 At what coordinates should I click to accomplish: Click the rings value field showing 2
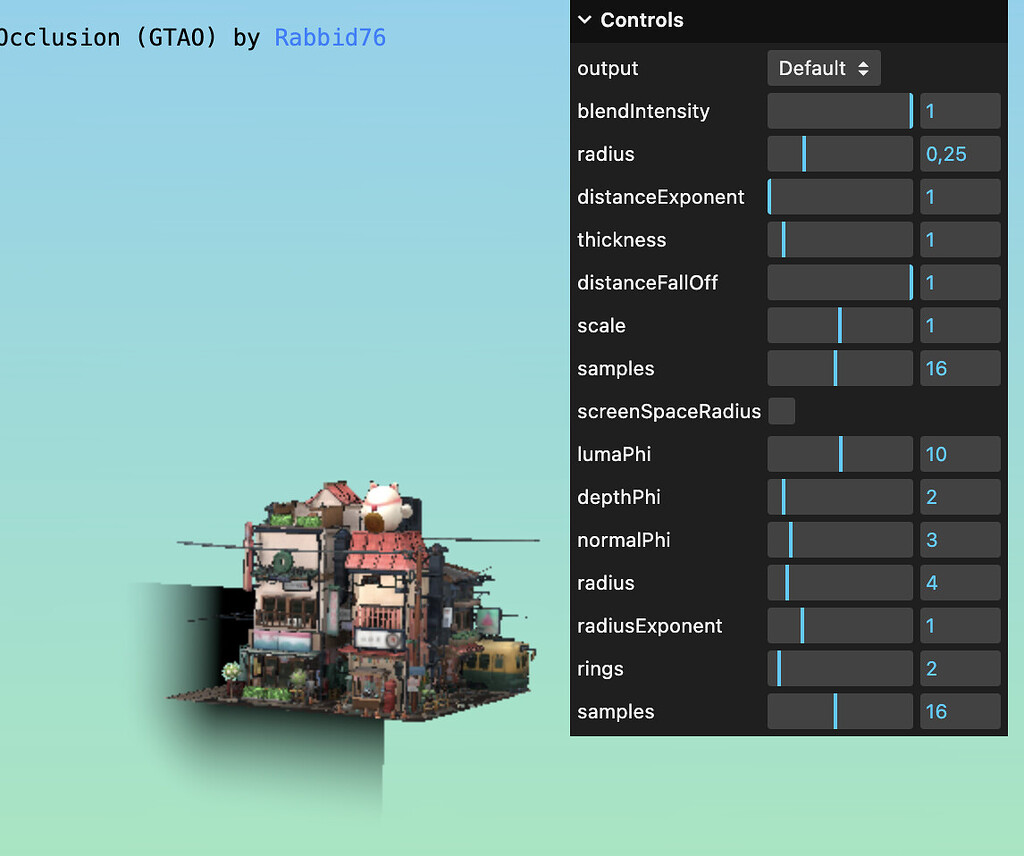coord(959,669)
